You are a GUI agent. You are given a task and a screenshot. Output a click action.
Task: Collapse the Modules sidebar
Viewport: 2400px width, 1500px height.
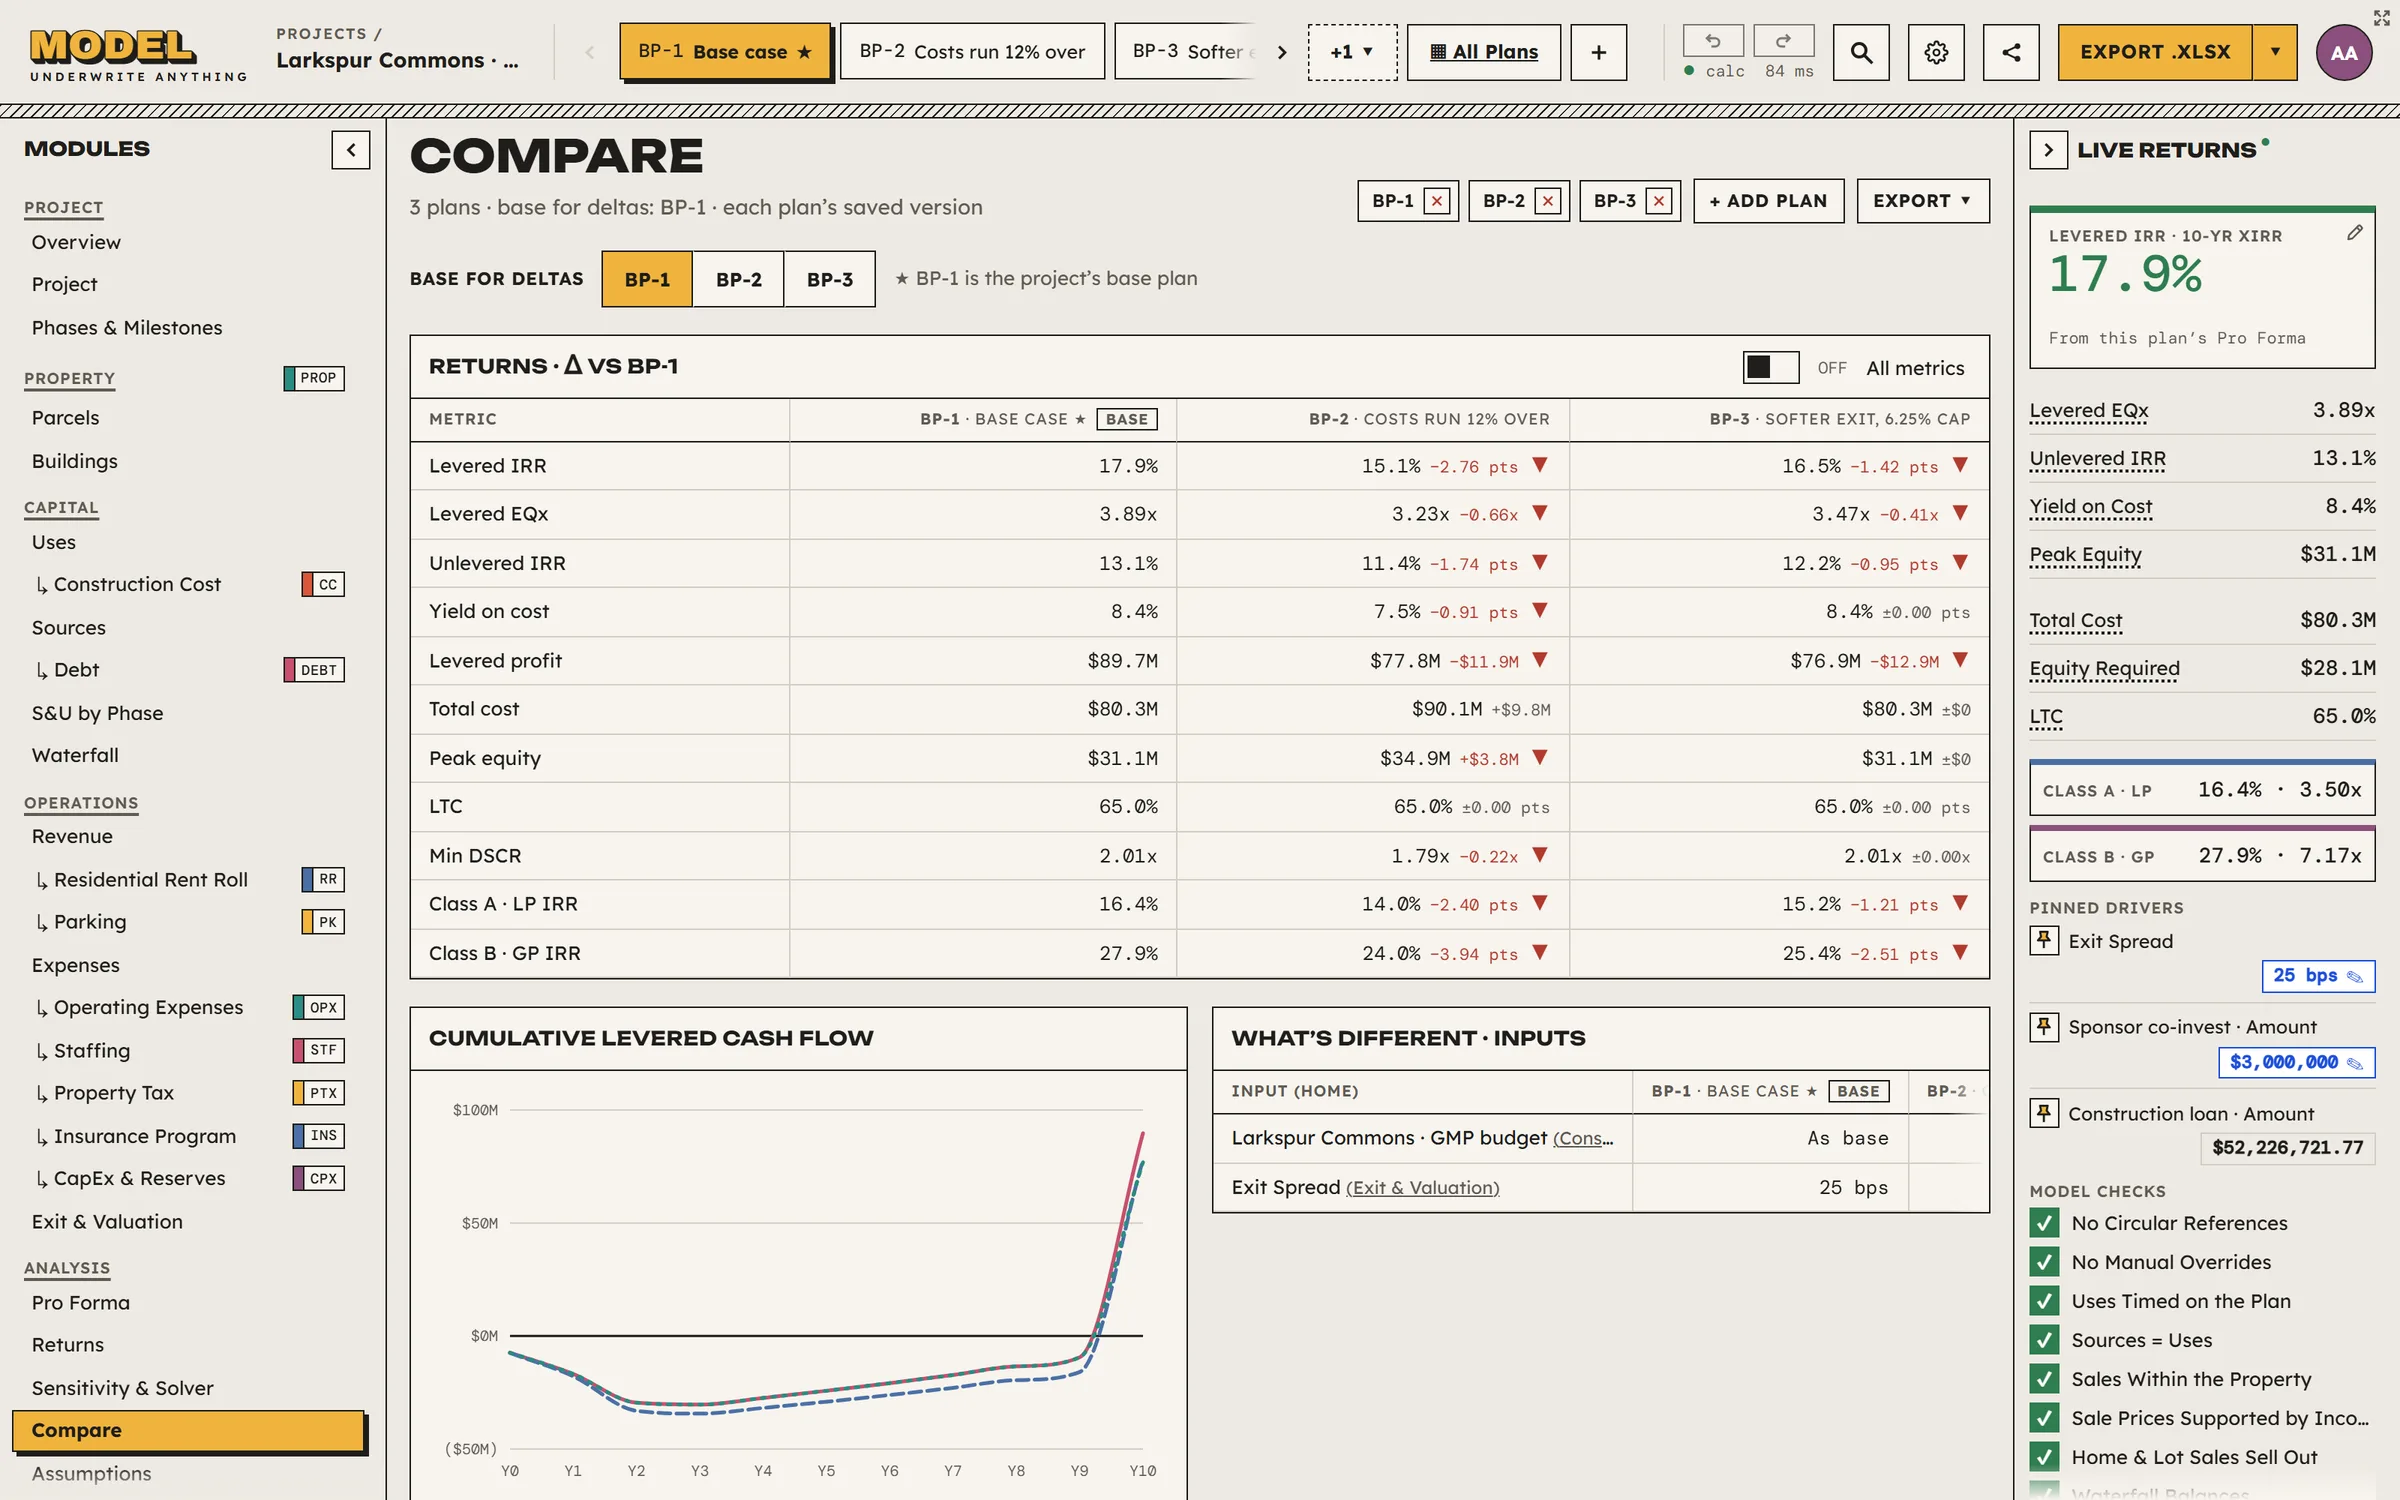tap(351, 150)
